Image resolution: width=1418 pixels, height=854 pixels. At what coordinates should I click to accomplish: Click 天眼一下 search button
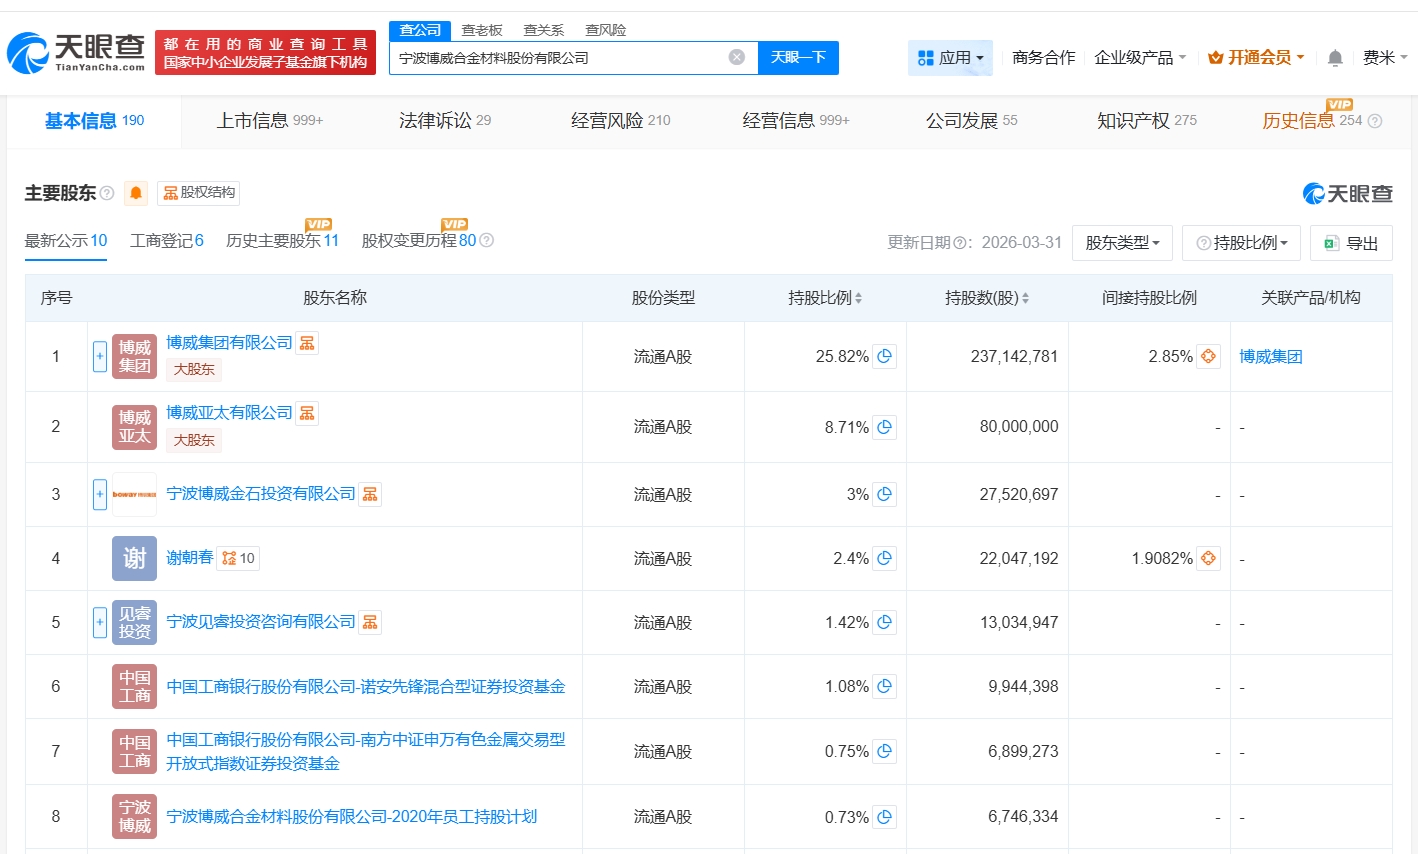(798, 58)
